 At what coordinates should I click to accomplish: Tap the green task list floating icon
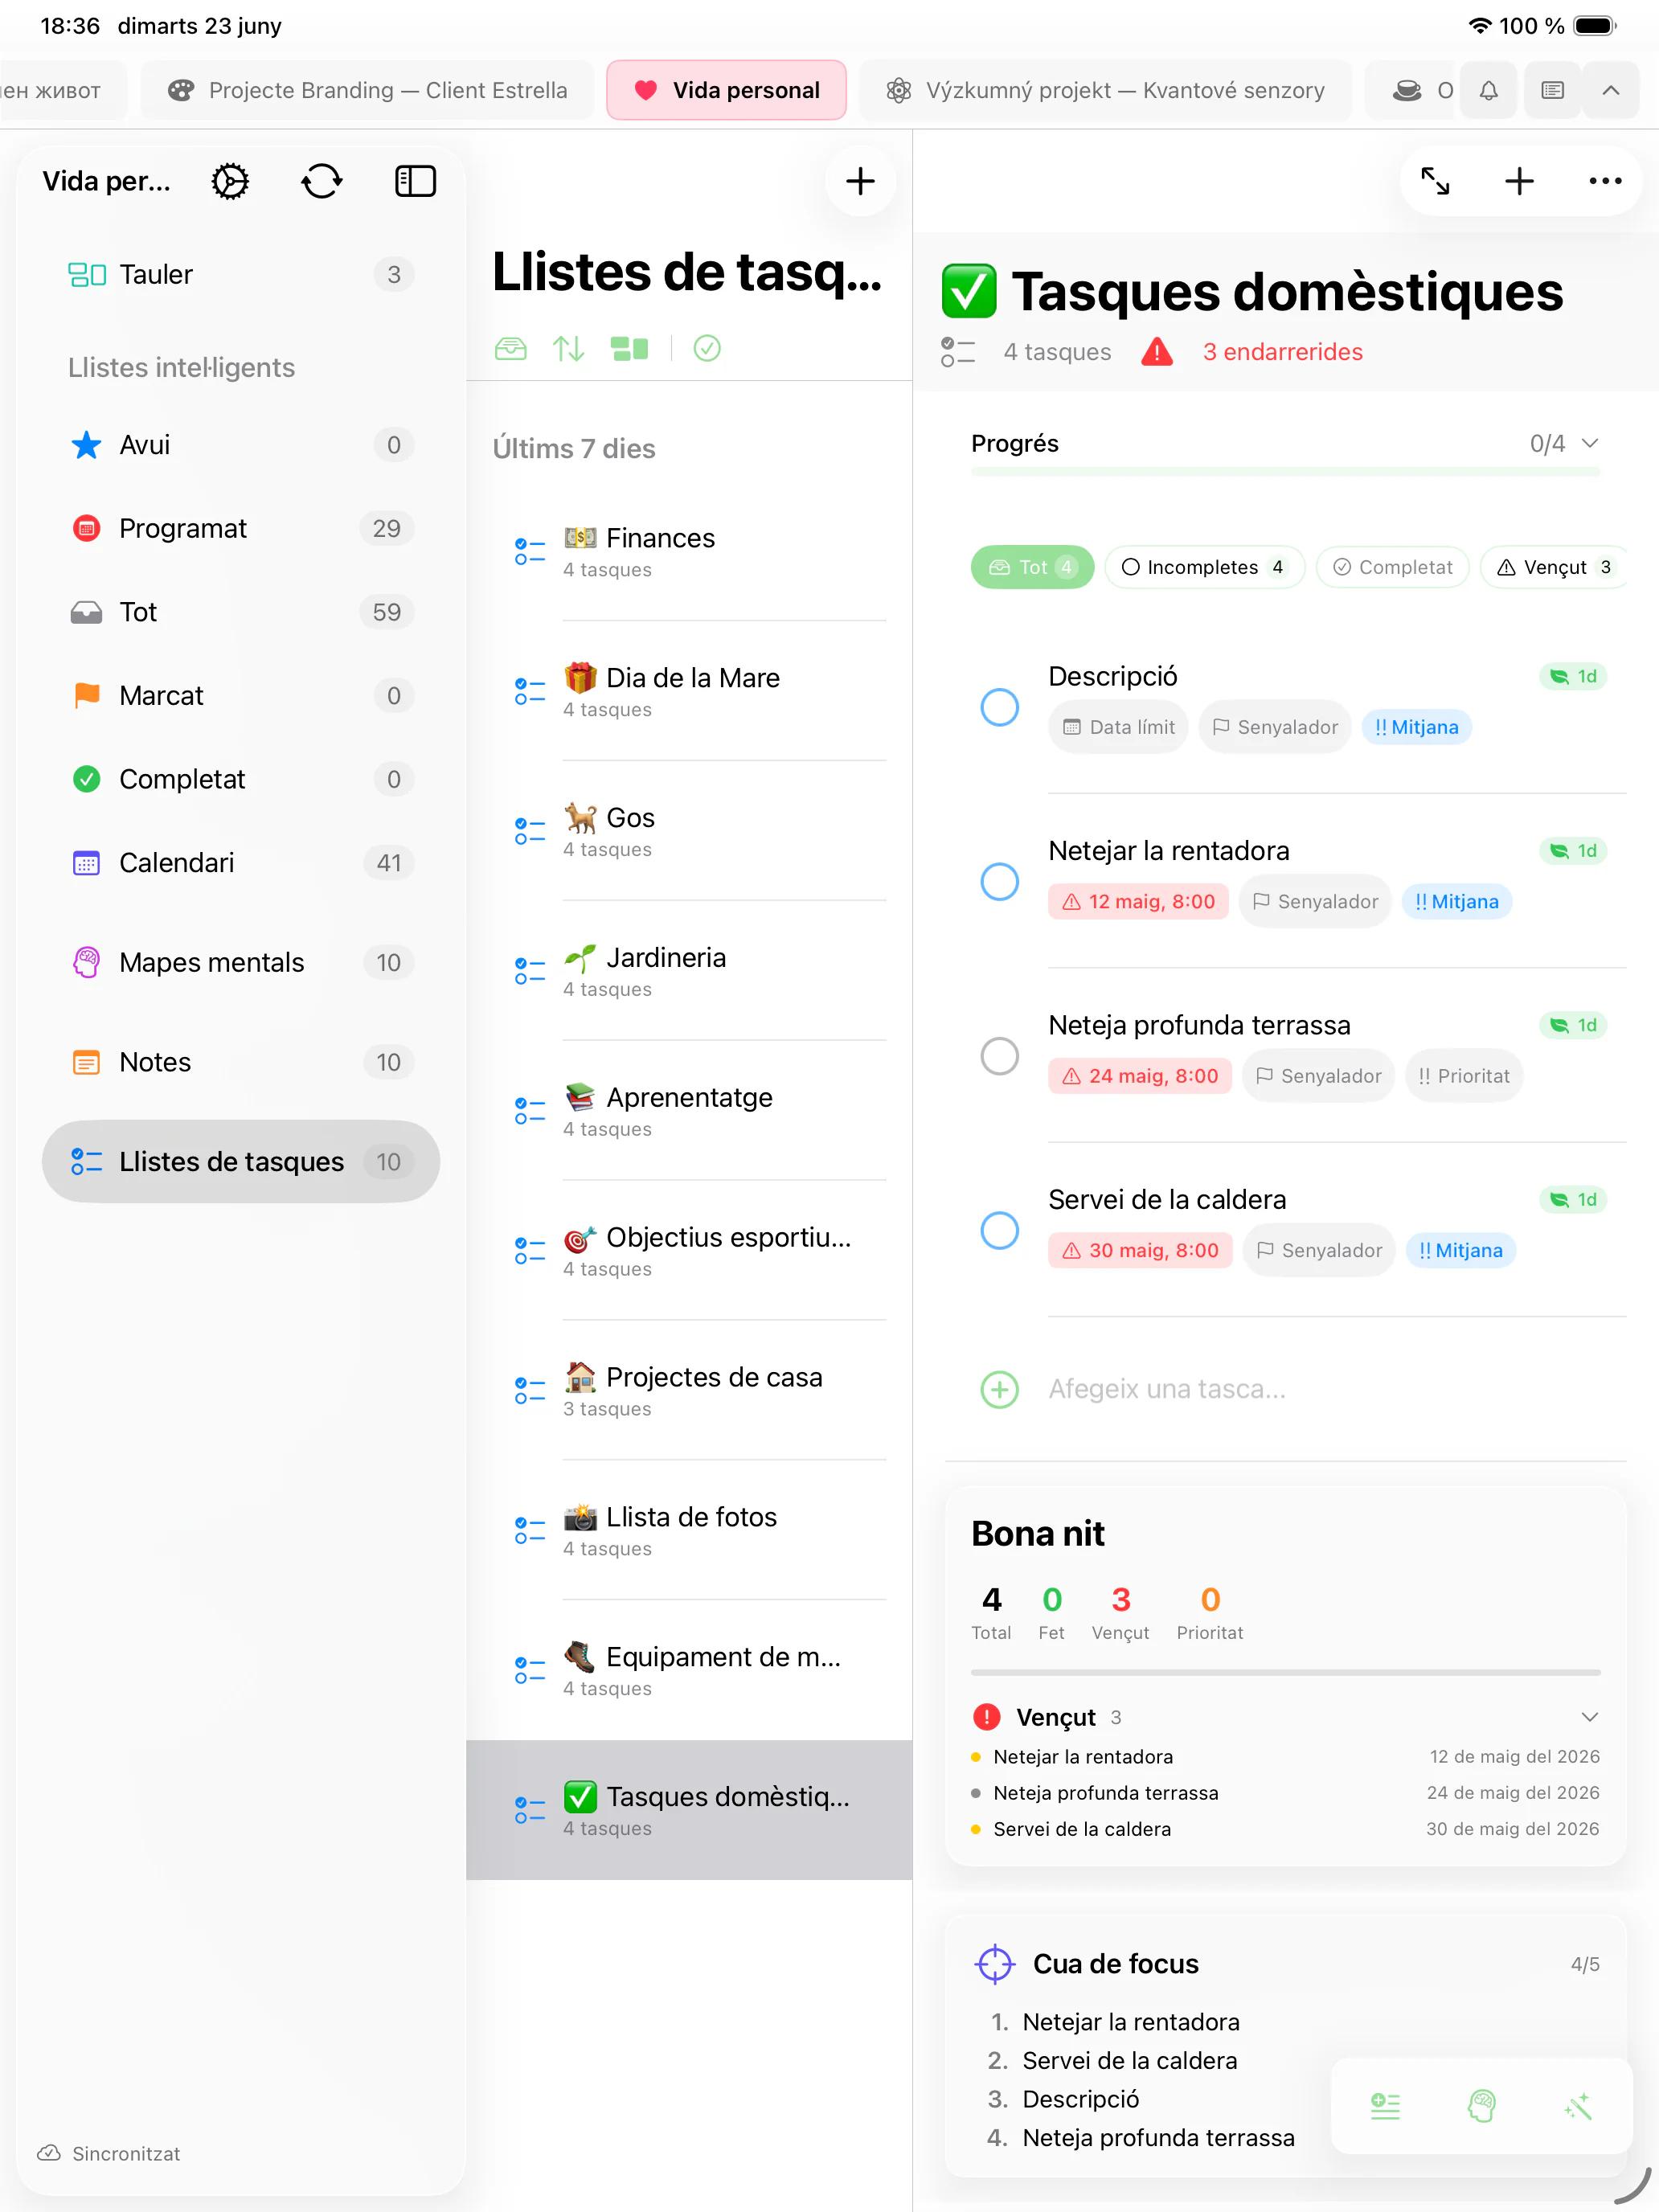(1385, 2106)
